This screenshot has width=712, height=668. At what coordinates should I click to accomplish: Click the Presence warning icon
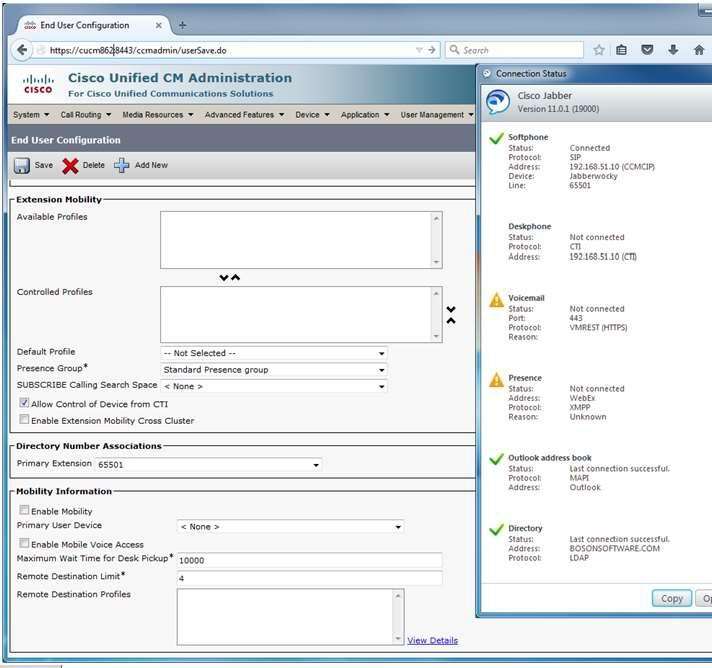[496, 380]
